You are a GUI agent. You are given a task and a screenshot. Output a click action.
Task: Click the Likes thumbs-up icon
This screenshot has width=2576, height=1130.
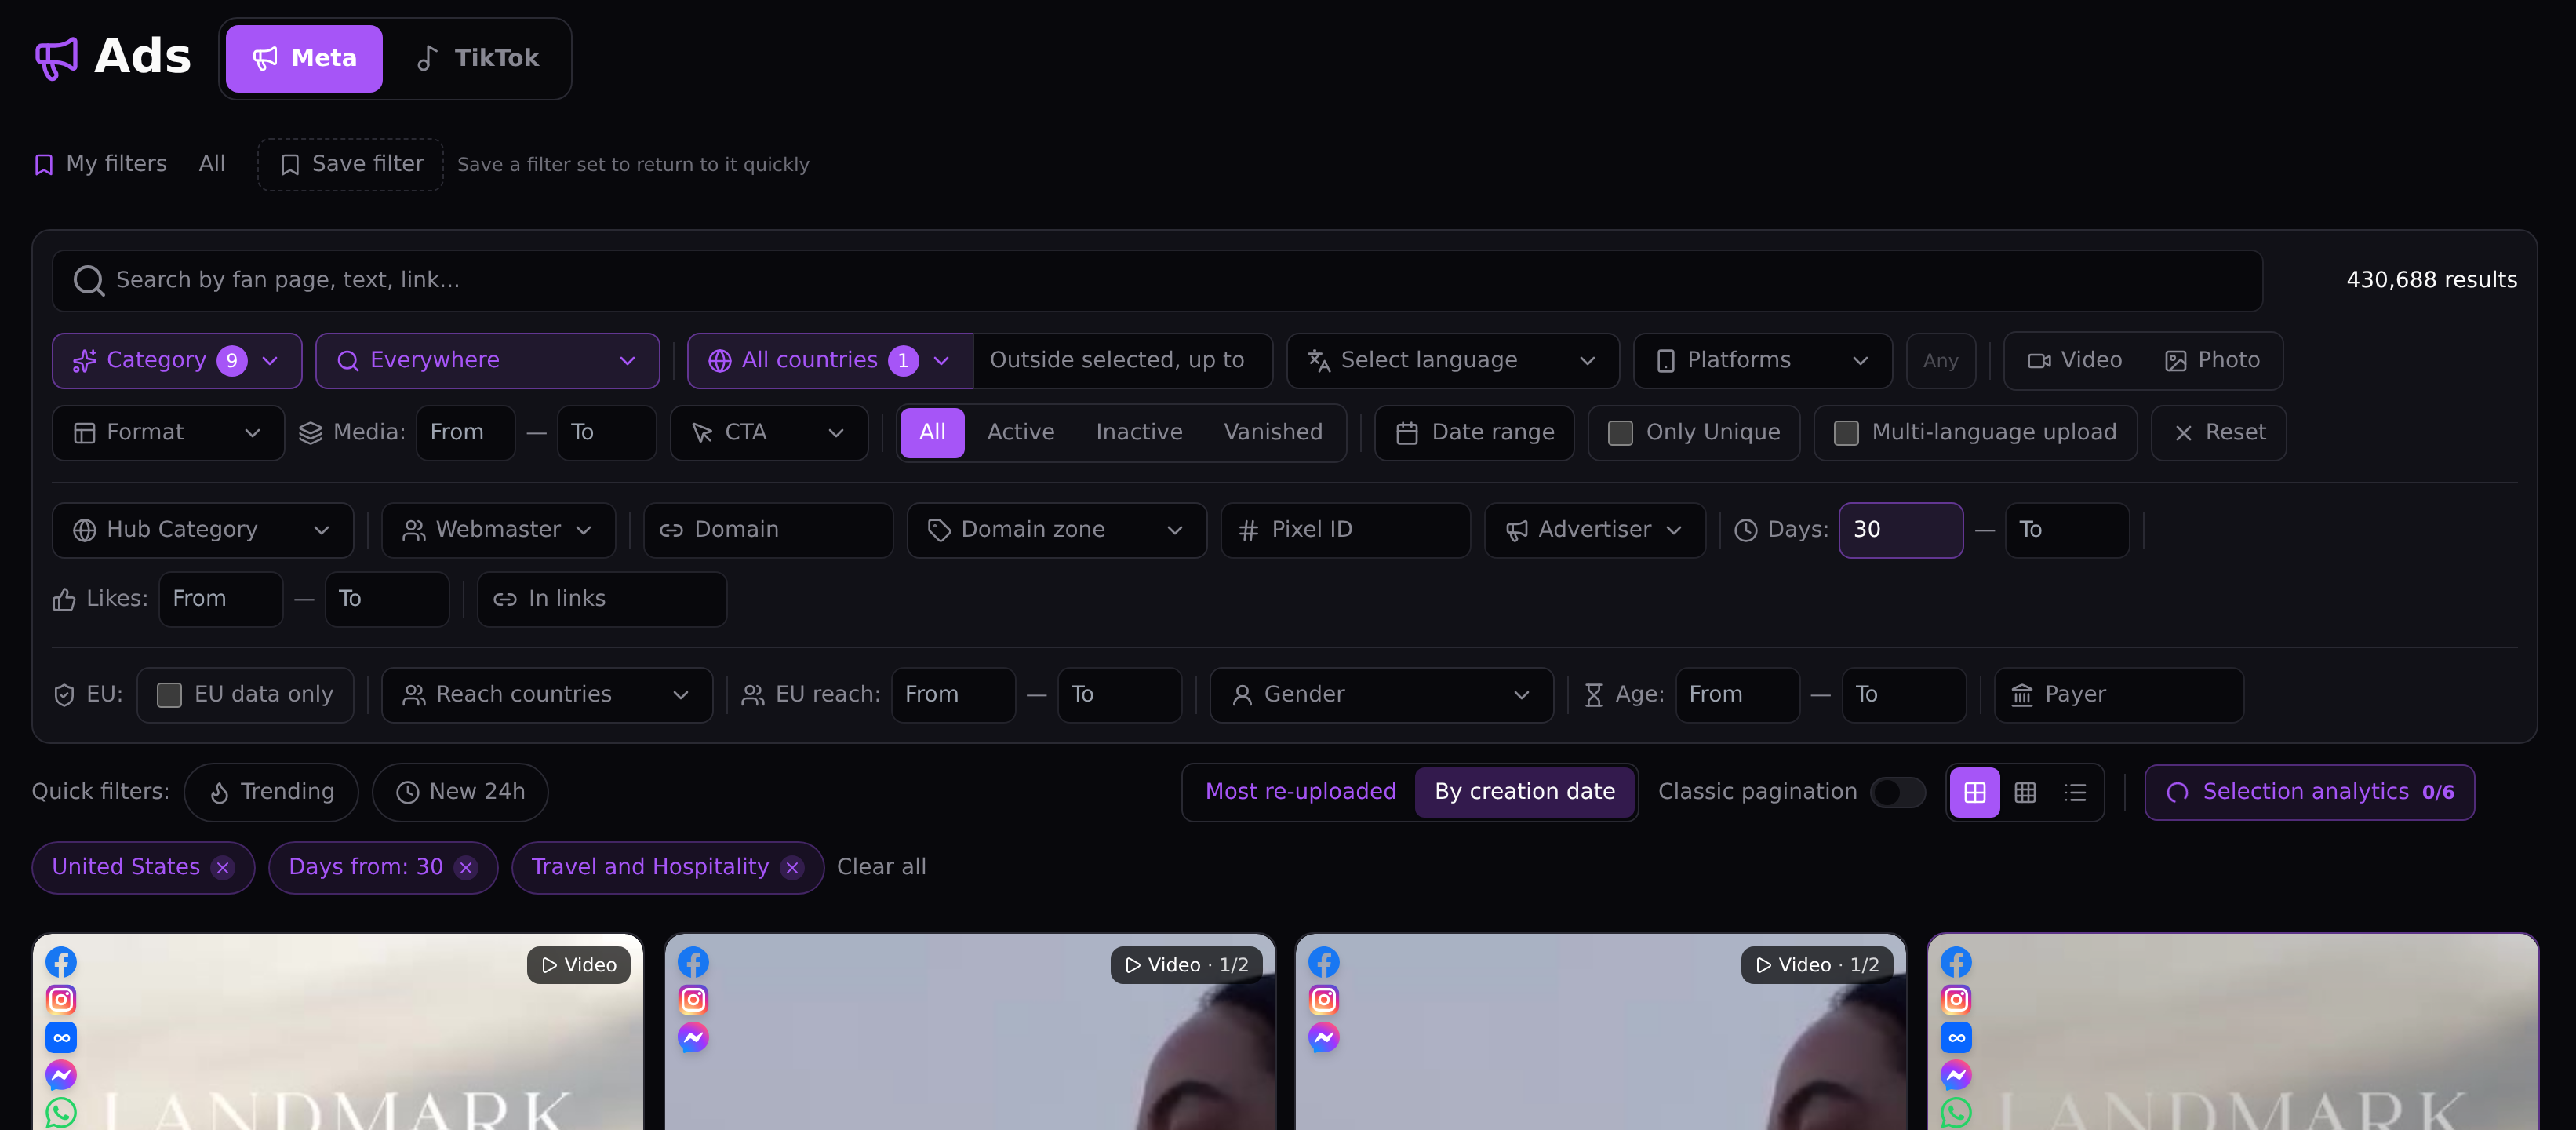64,600
